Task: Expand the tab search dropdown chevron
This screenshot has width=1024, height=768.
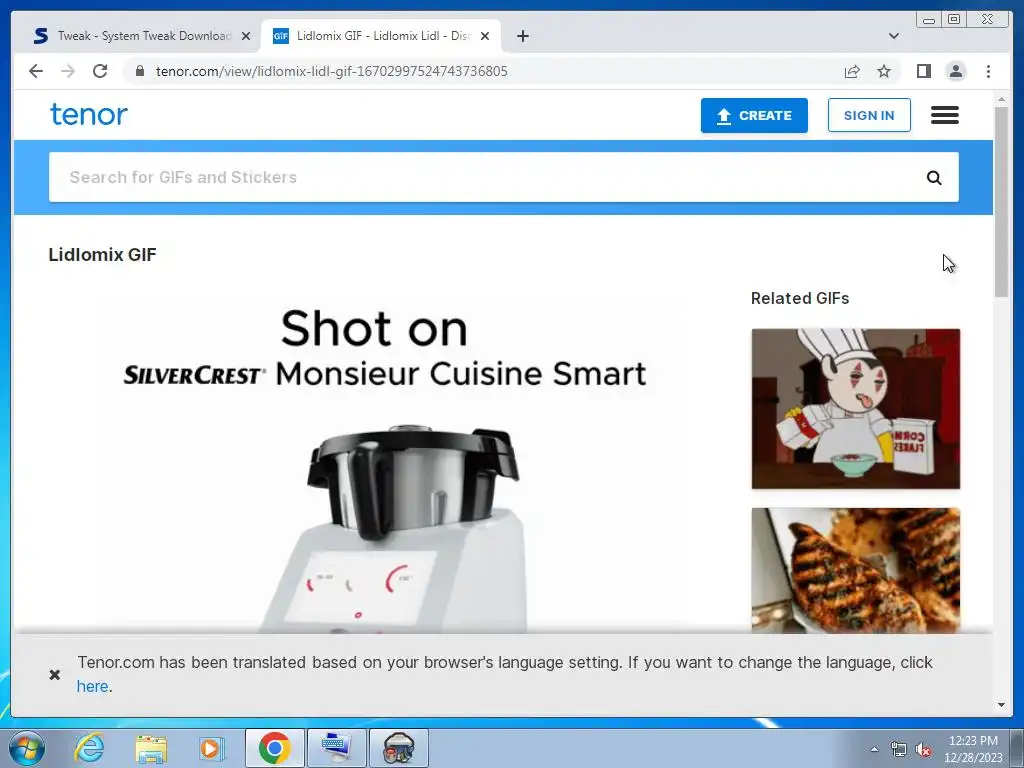Action: [x=894, y=36]
